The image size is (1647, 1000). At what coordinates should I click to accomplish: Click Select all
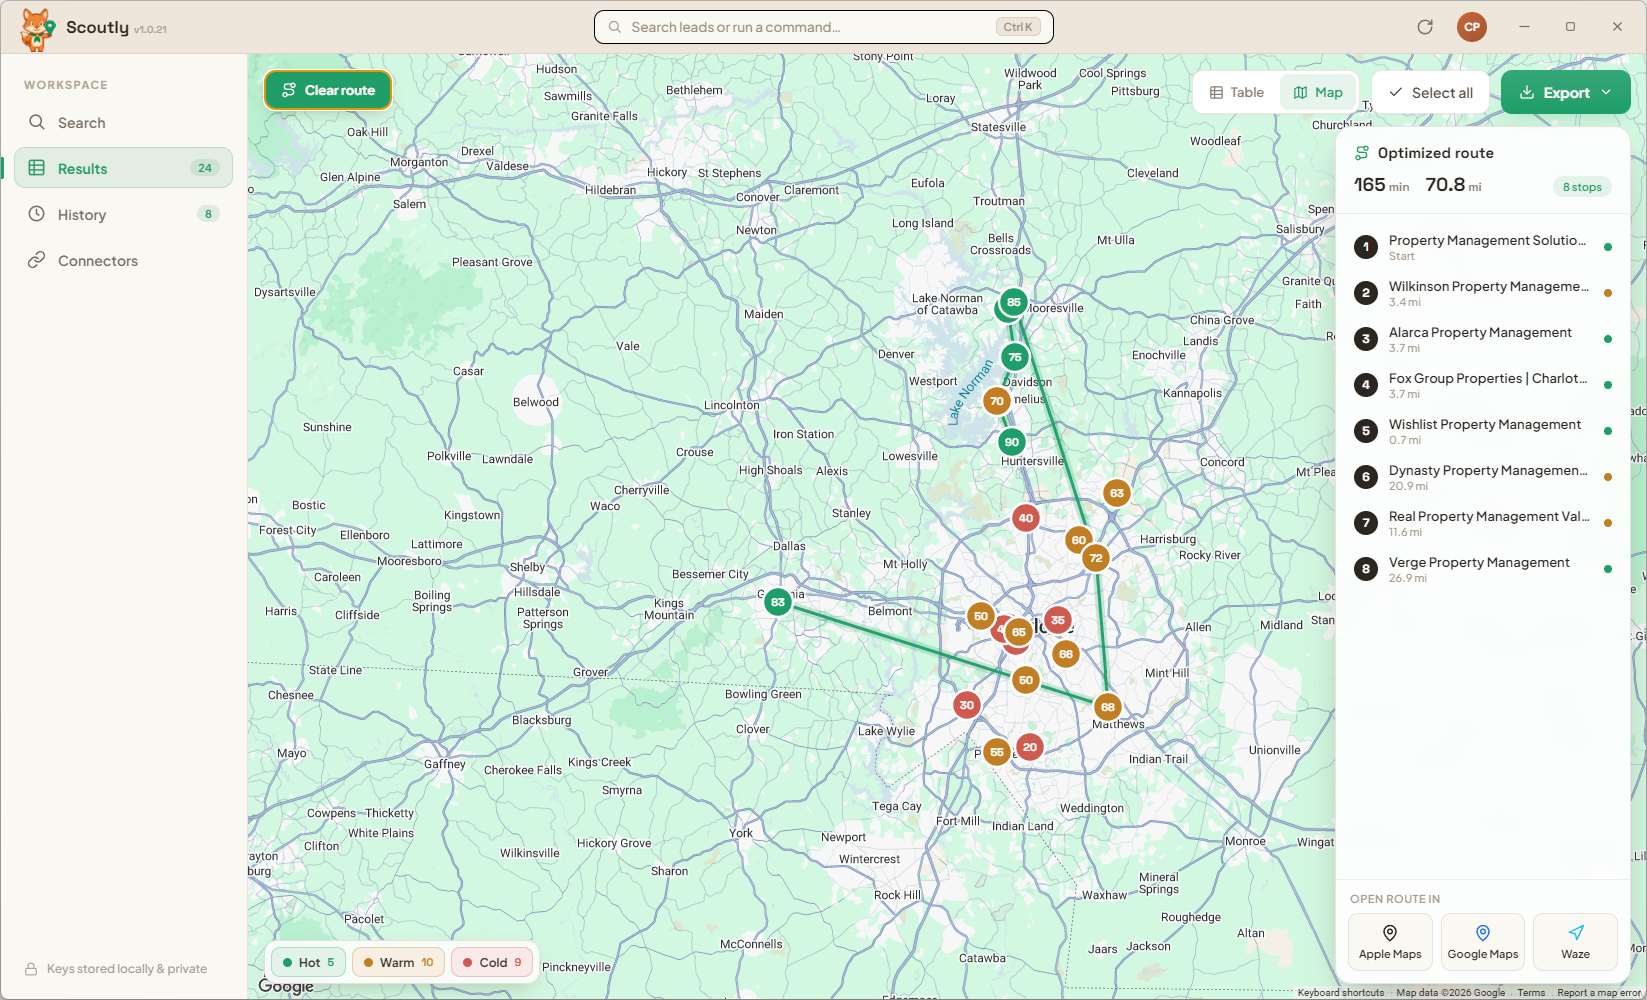coord(1430,92)
